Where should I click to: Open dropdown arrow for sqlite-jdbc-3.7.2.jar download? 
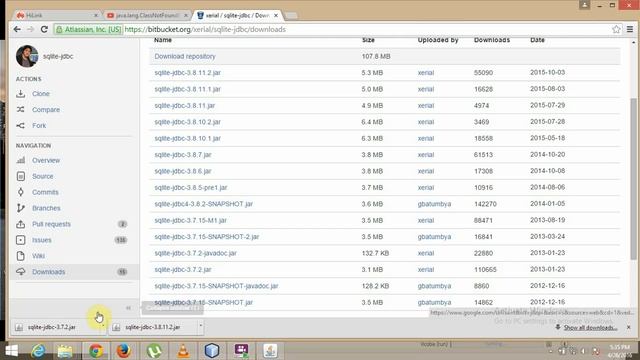coord(103,326)
